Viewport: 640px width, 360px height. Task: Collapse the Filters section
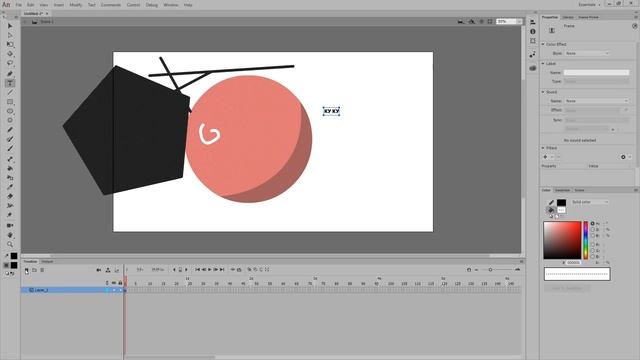543,148
